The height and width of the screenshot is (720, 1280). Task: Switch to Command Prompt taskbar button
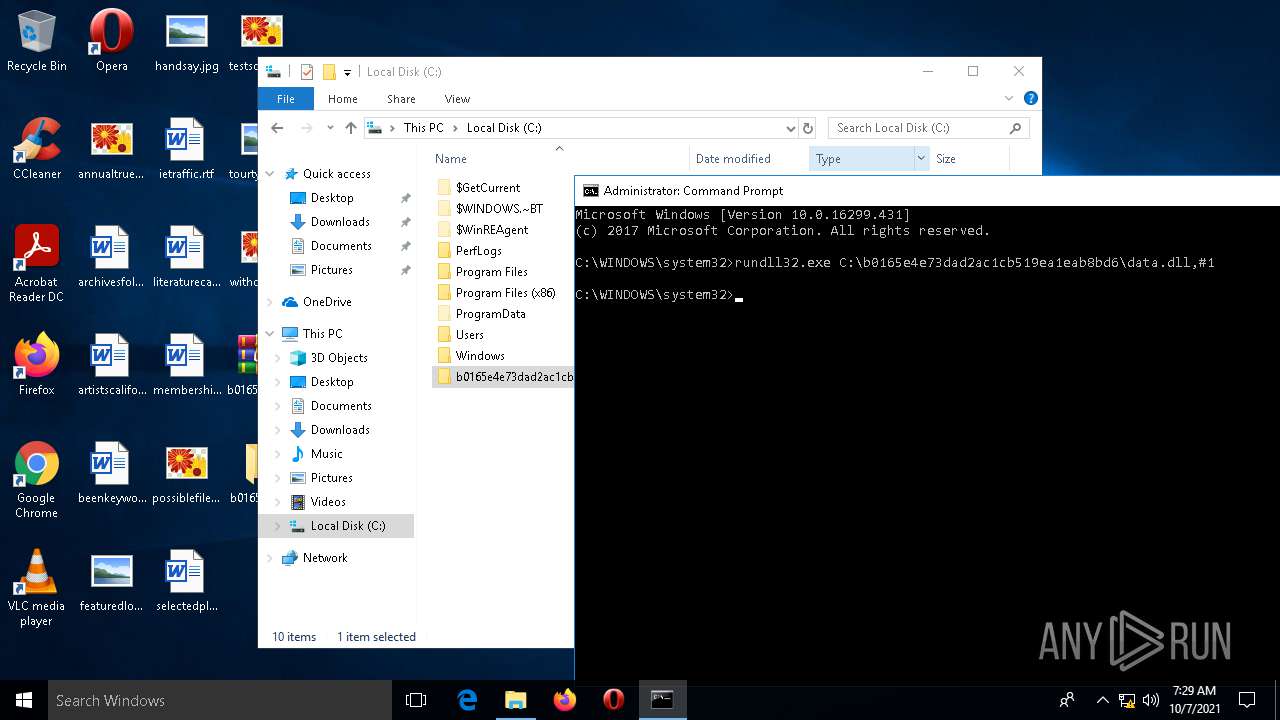coord(662,700)
